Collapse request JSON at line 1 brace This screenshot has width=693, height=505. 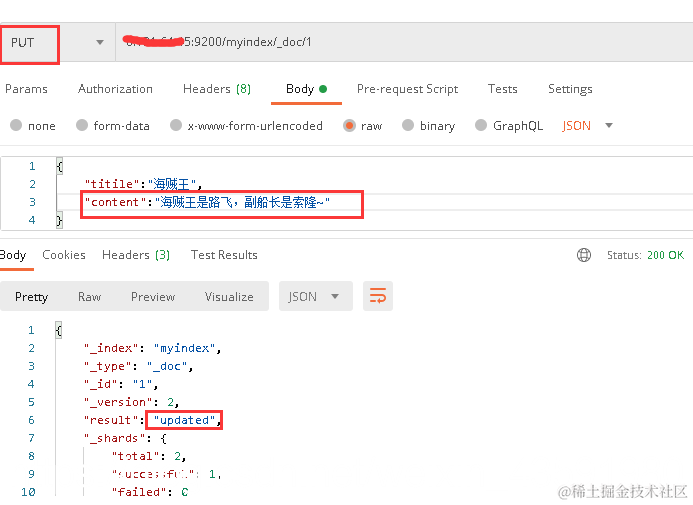(x=60, y=166)
